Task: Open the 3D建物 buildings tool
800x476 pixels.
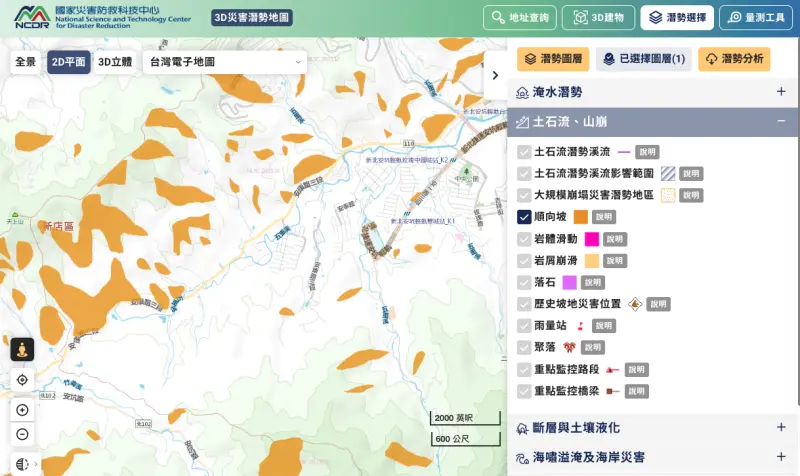Action: click(598, 18)
